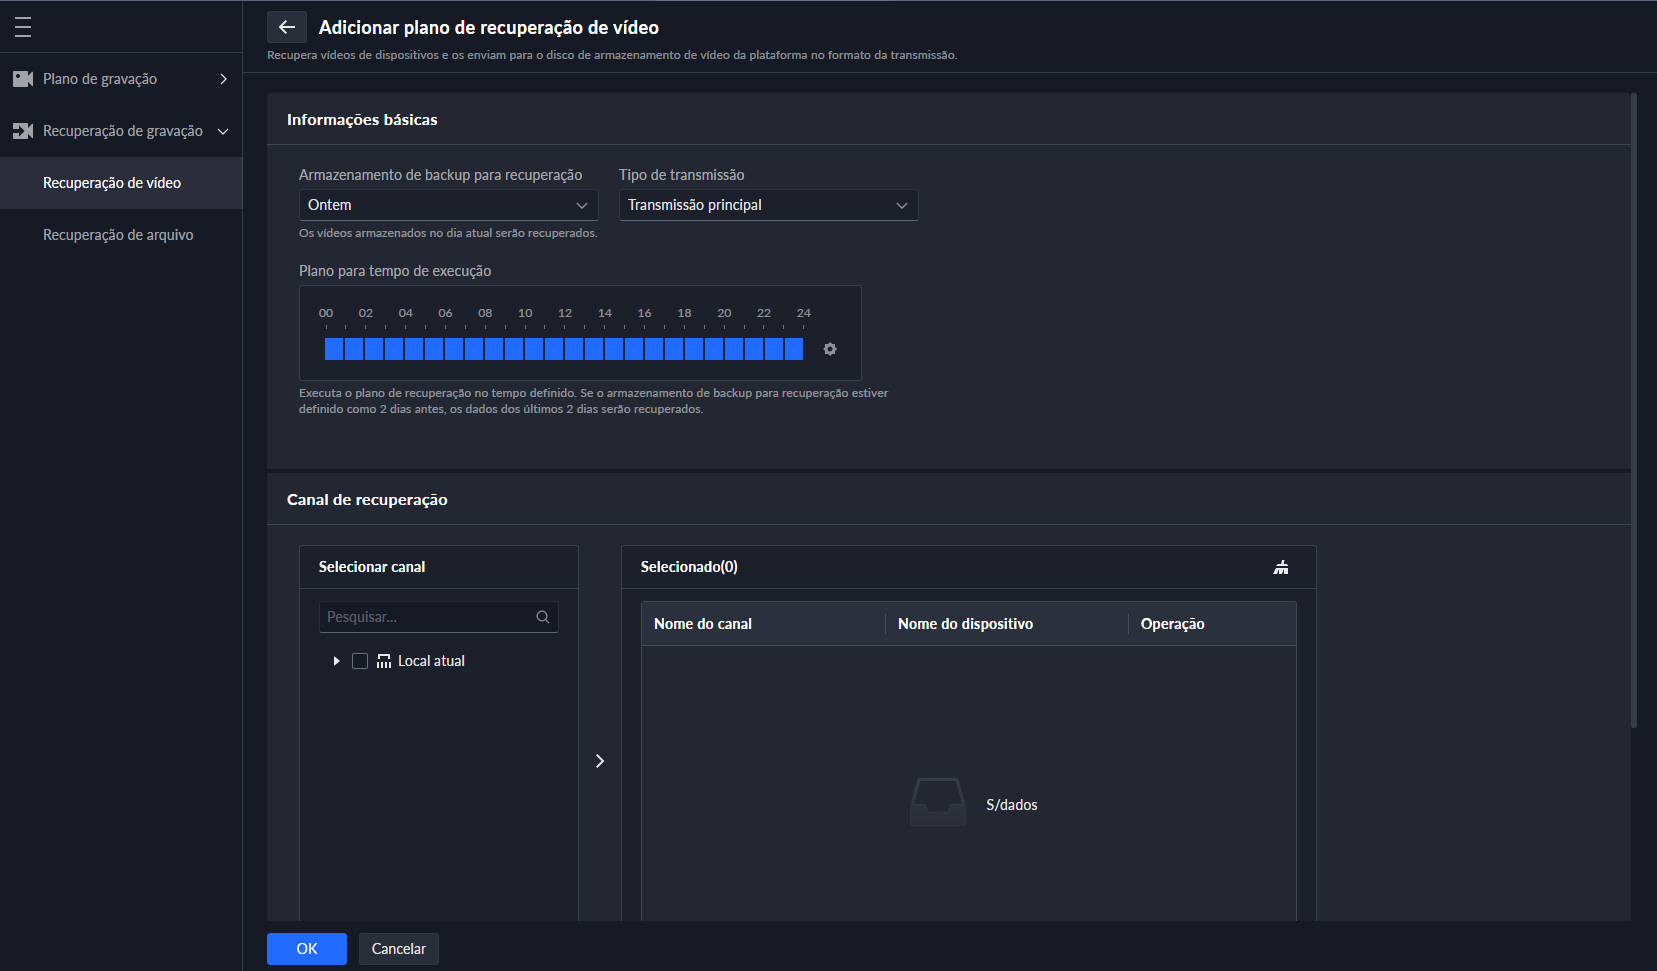
Task: Click the Plano de gravação camera icon
Action: pyautogui.click(x=23, y=79)
